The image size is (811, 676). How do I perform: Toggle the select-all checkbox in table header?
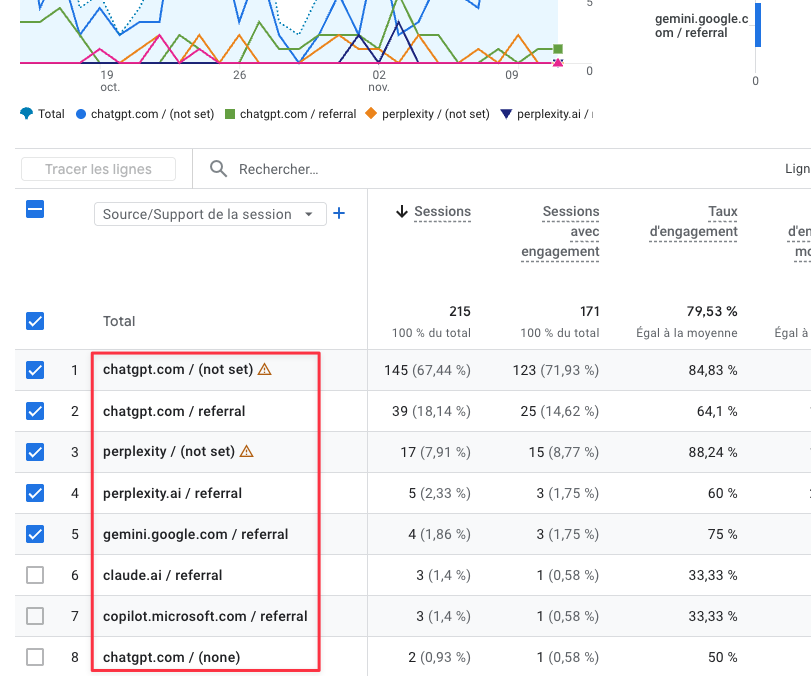pyautogui.click(x=34, y=210)
